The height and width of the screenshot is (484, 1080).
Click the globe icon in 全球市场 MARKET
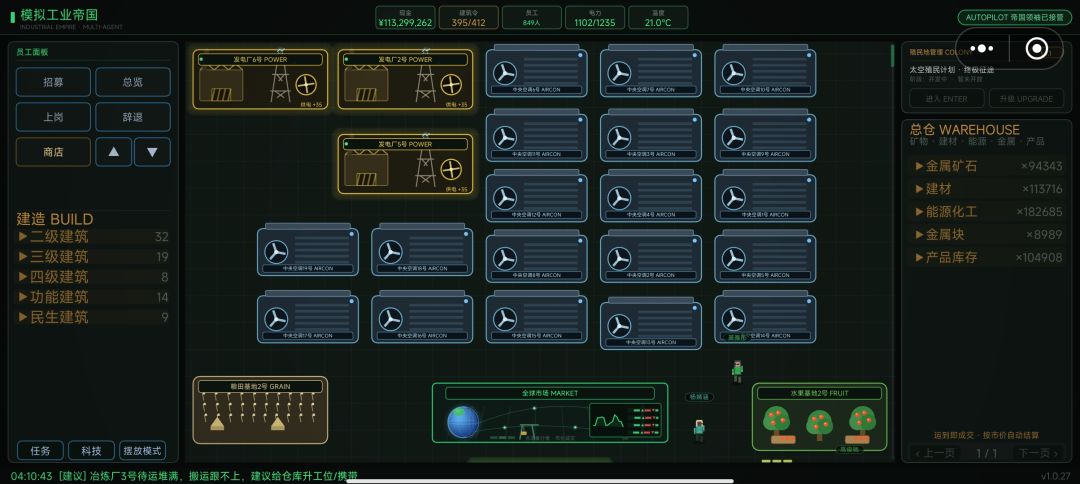(x=463, y=422)
